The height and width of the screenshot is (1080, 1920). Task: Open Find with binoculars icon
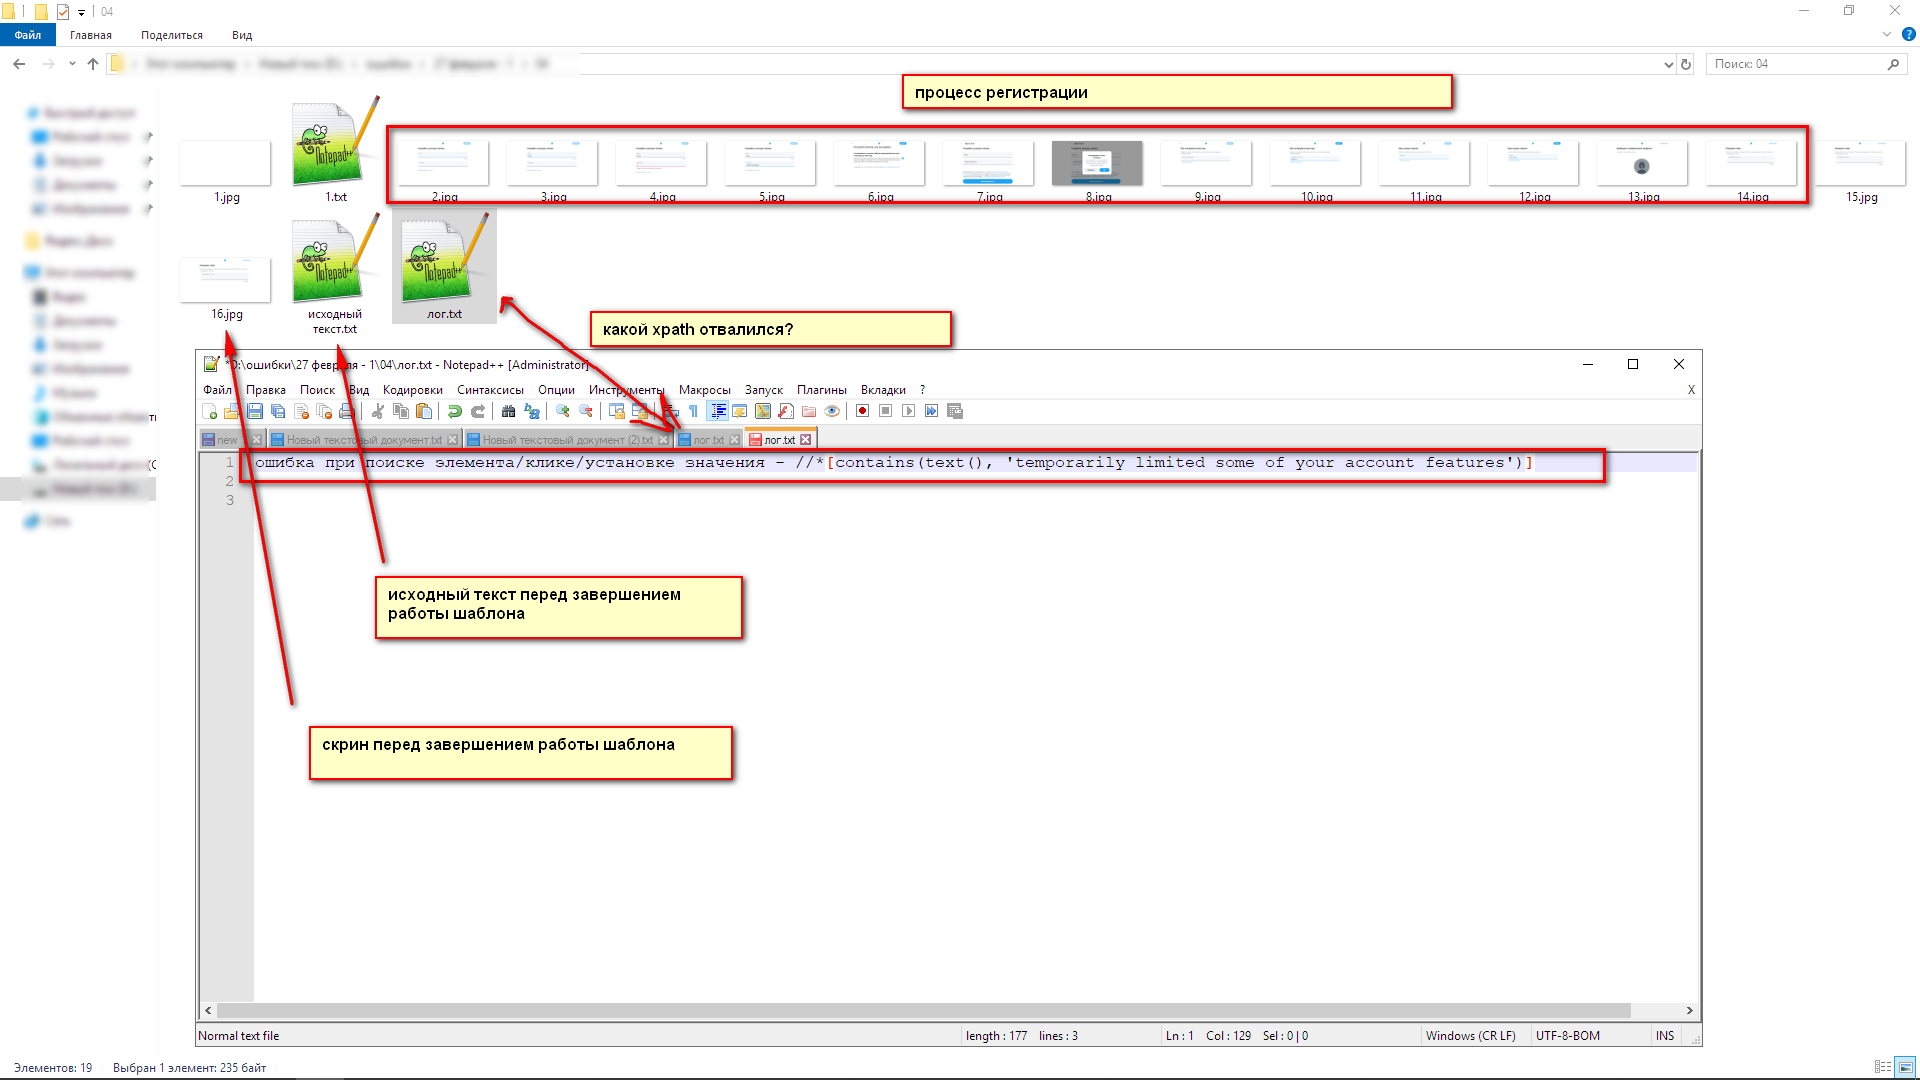click(x=508, y=411)
